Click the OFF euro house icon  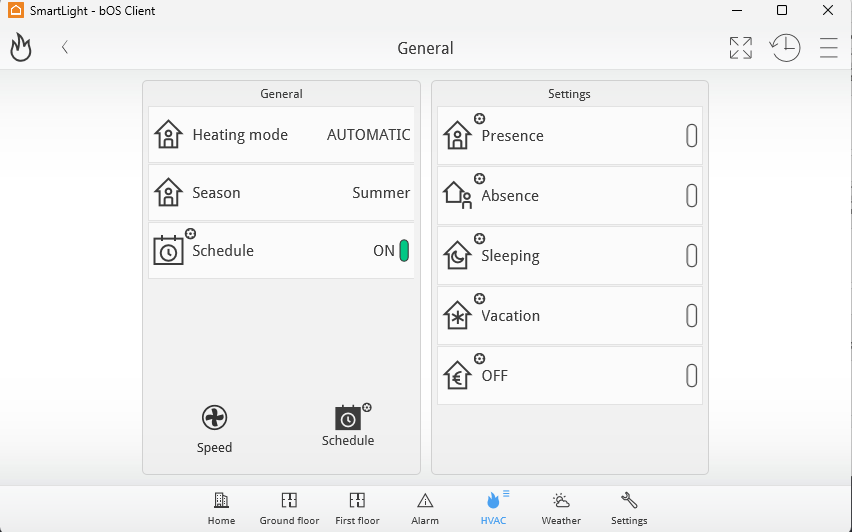[x=458, y=375]
